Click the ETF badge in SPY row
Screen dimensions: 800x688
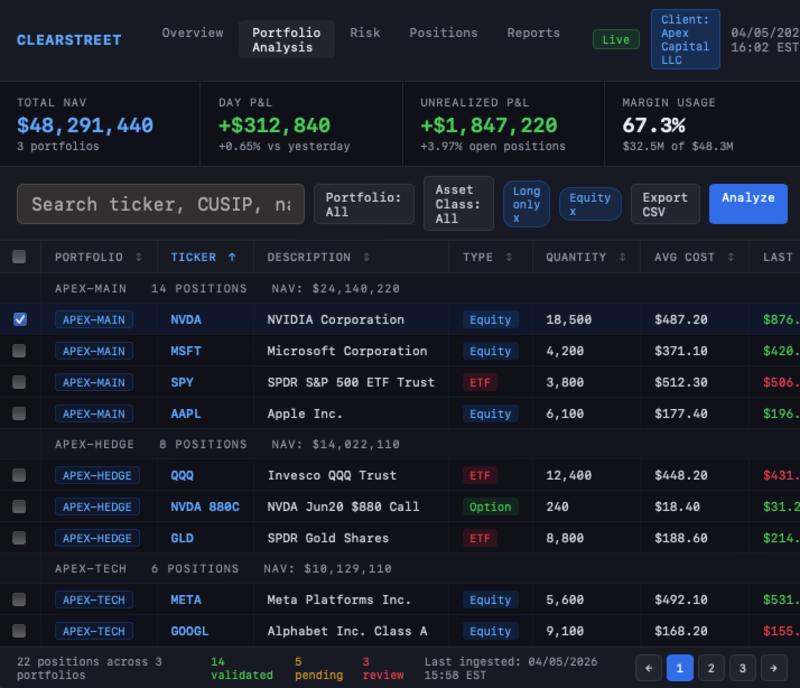click(x=480, y=382)
